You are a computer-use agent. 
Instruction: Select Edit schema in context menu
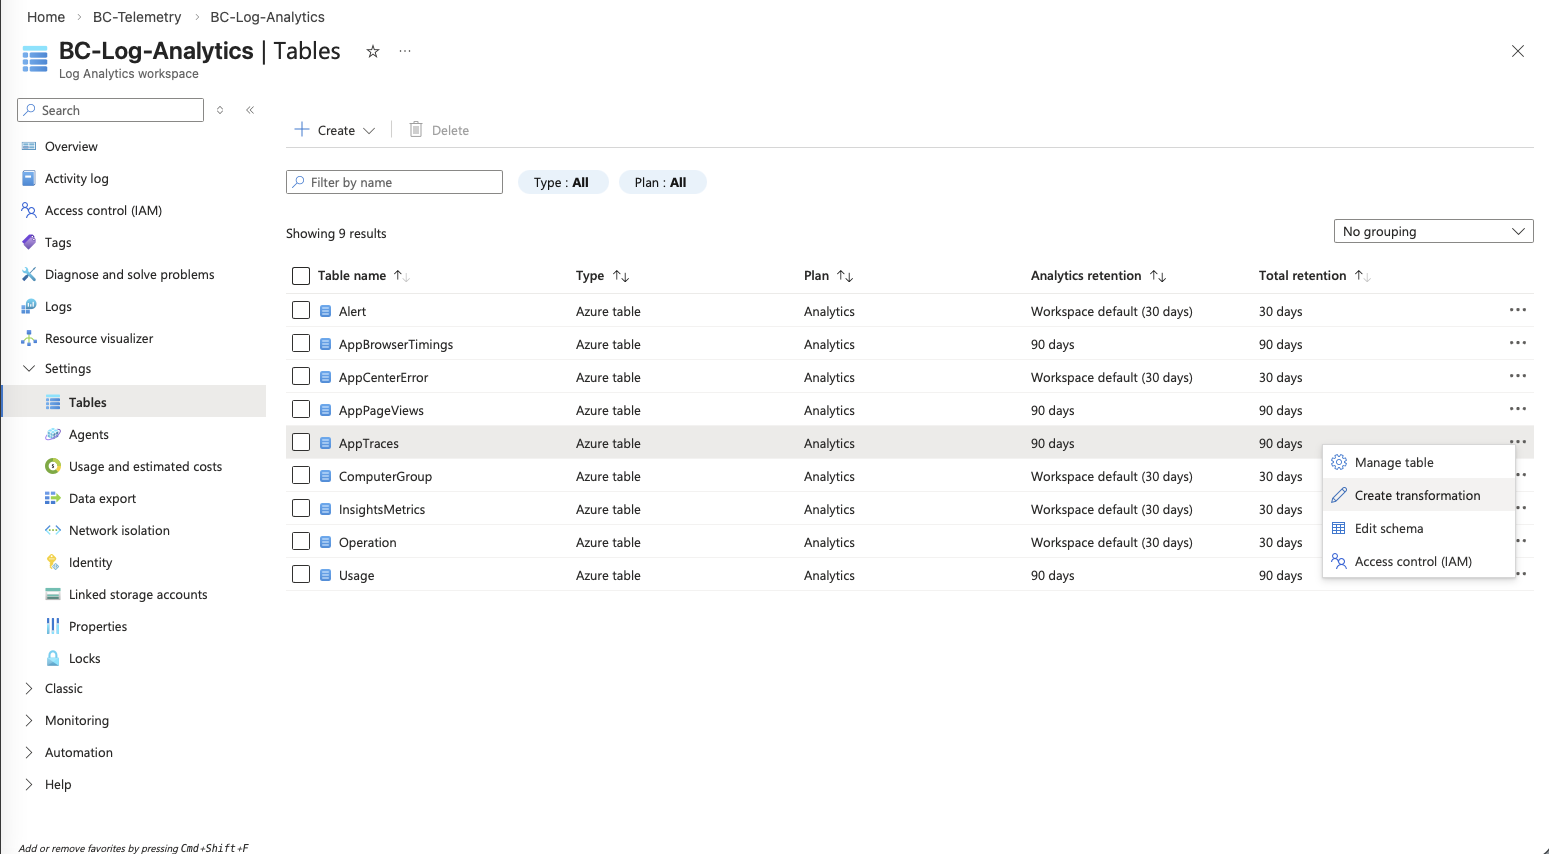pyautogui.click(x=1388, y=528)
